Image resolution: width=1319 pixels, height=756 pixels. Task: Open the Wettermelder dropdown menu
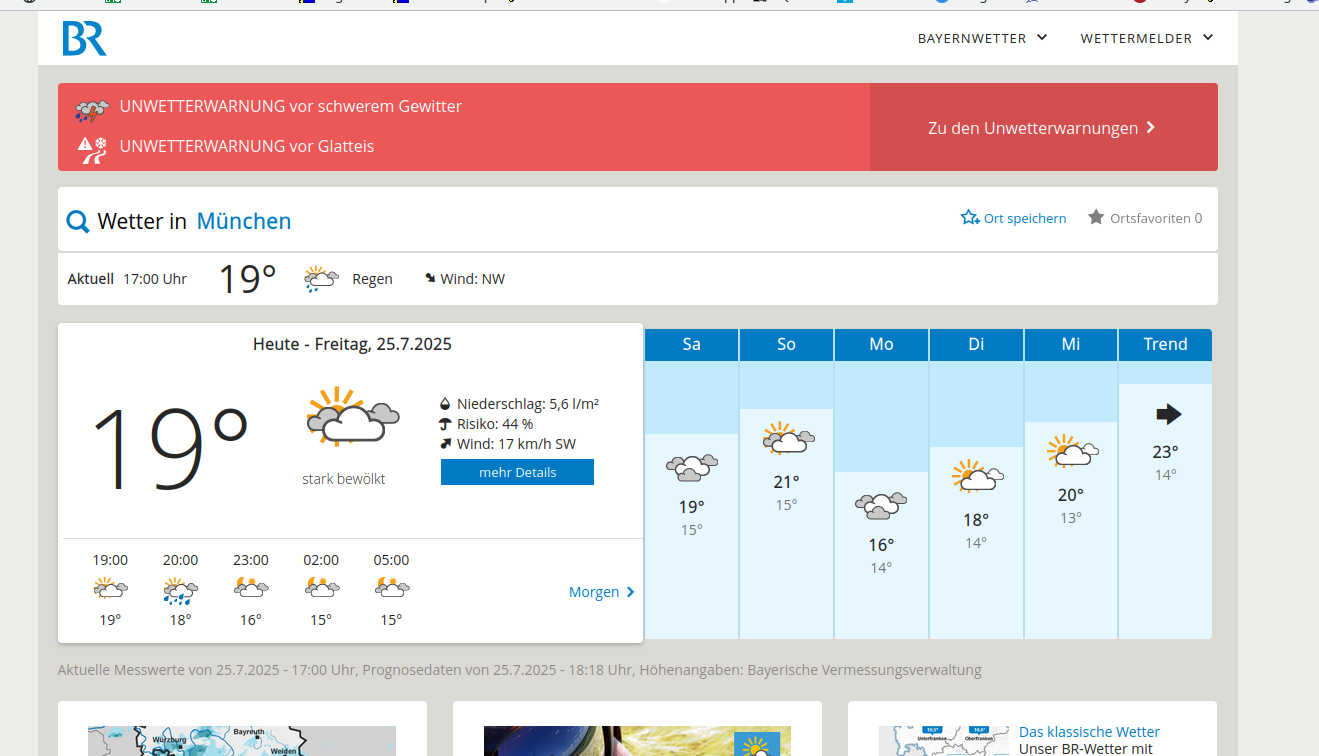pos(1146,38)
